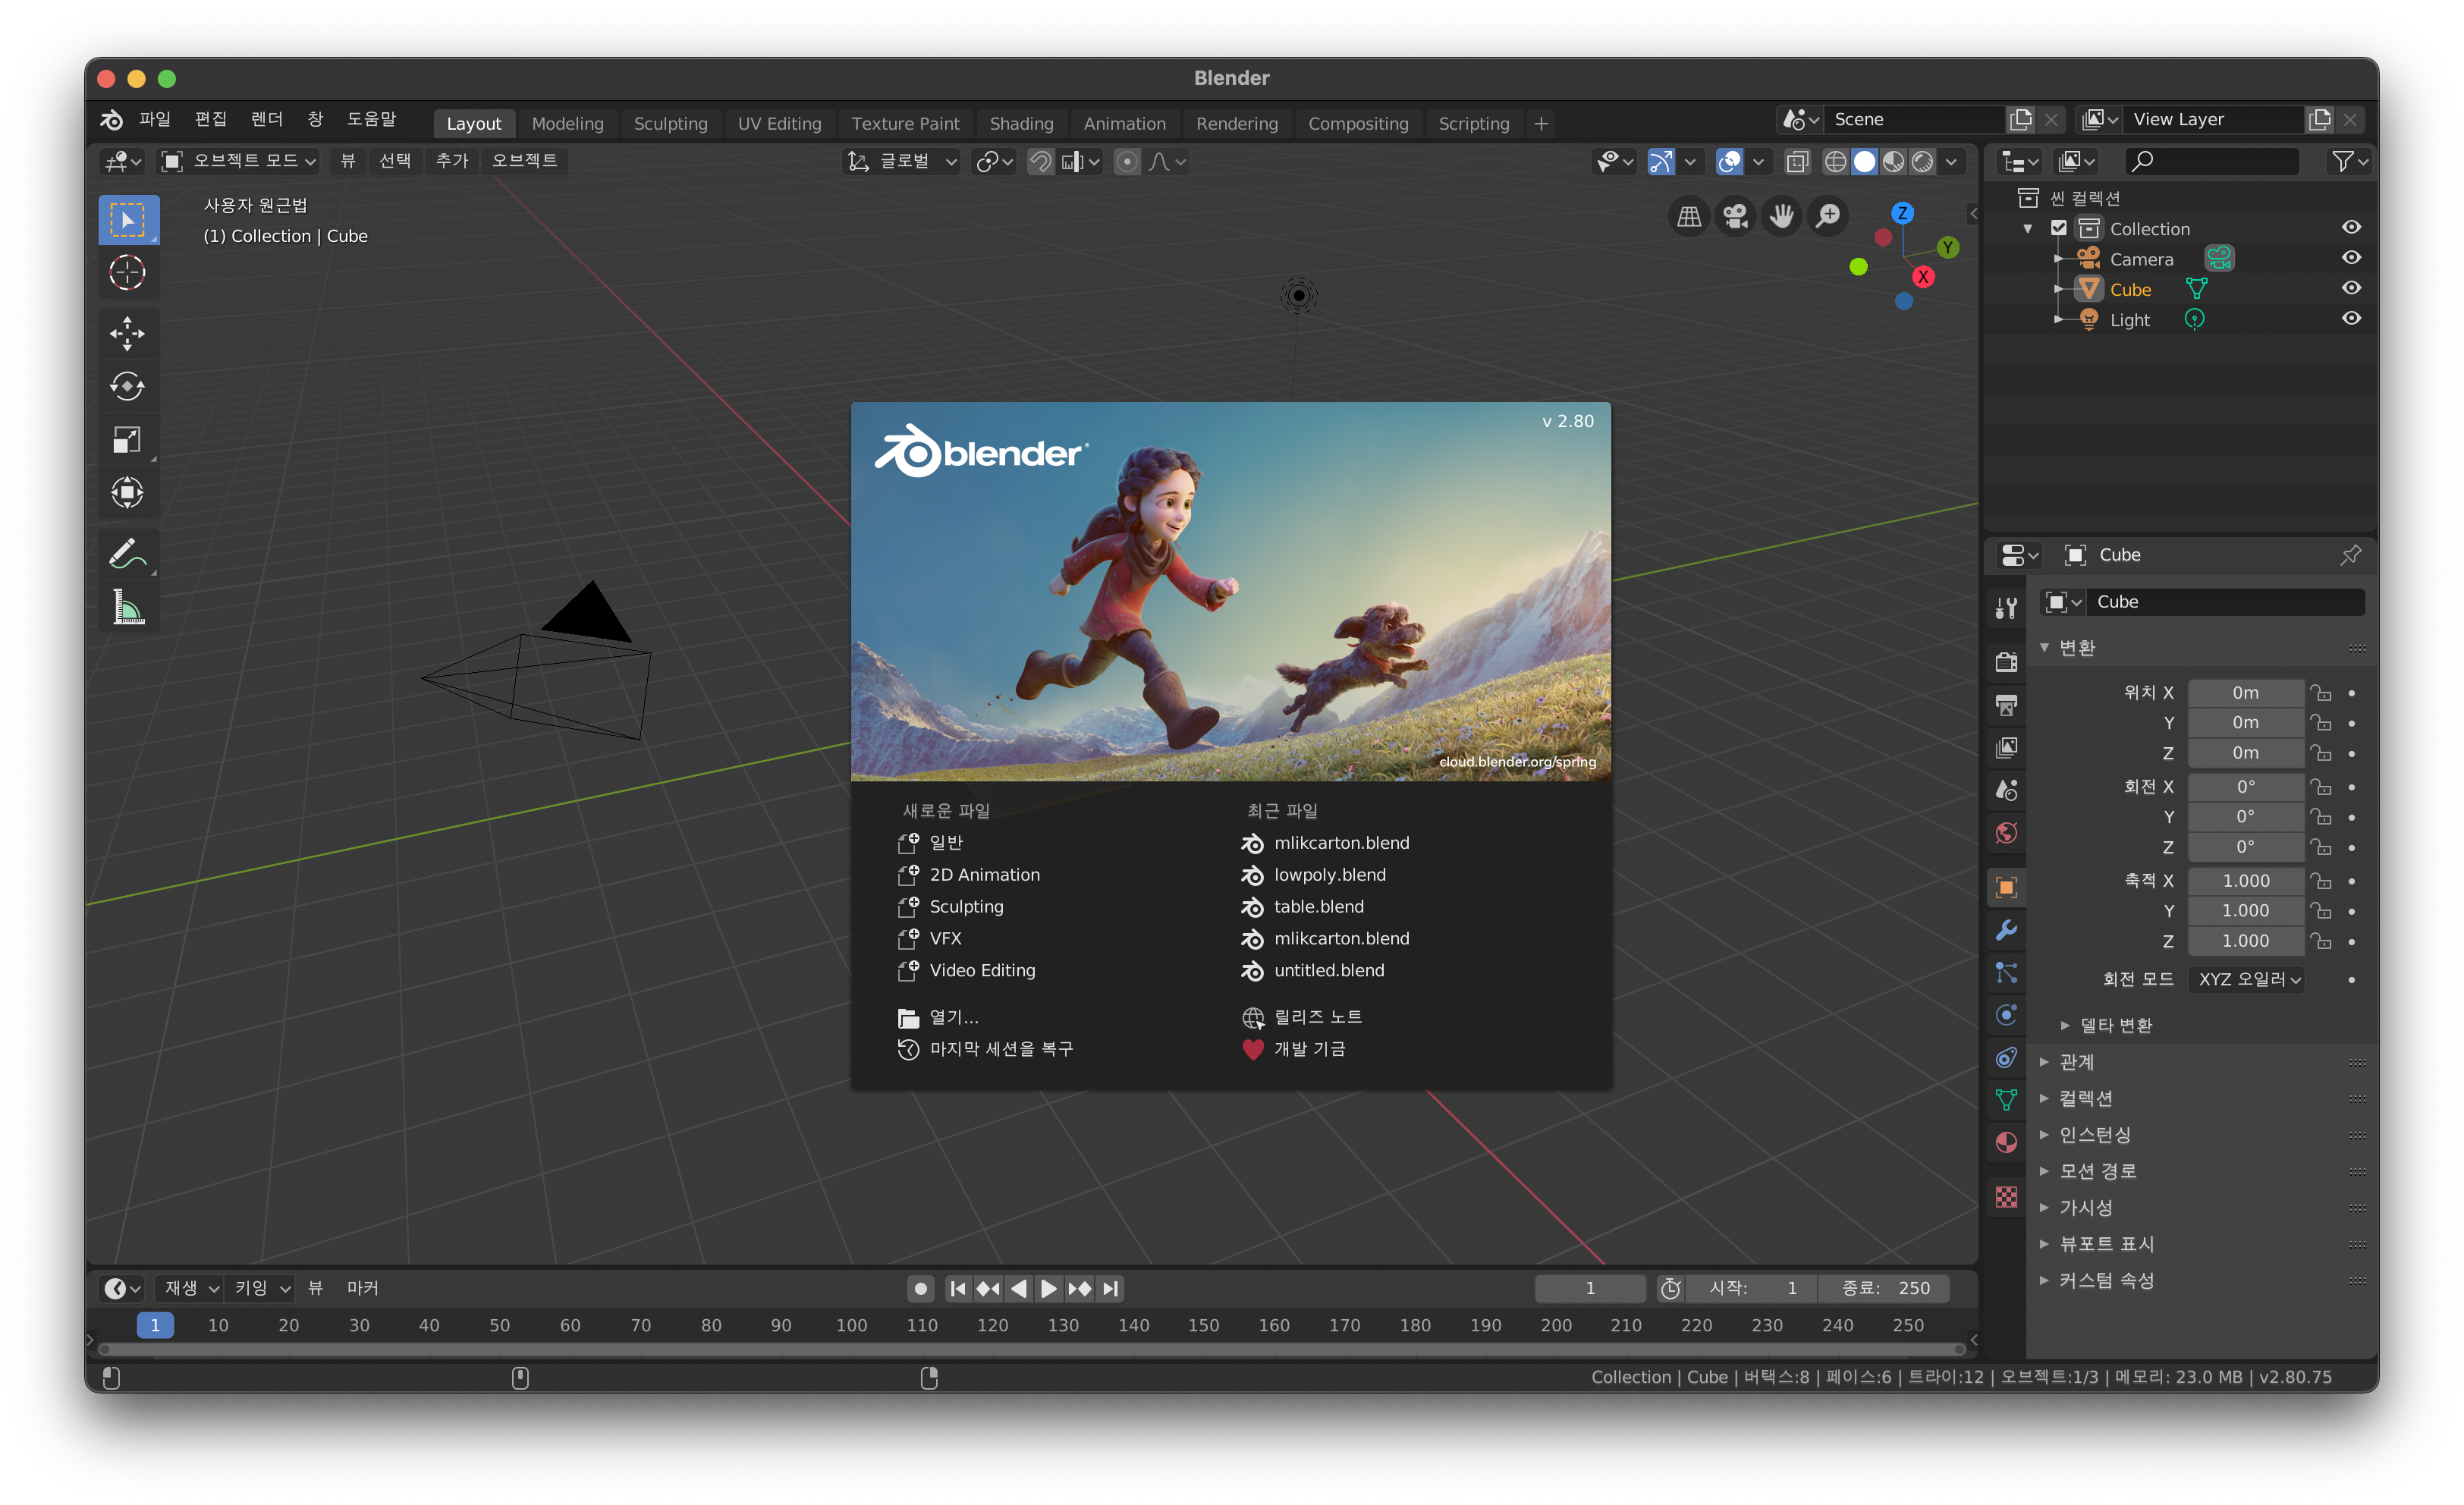Hide the Camera object in outliner
2464x1505 pixels.
point(2351,258)
